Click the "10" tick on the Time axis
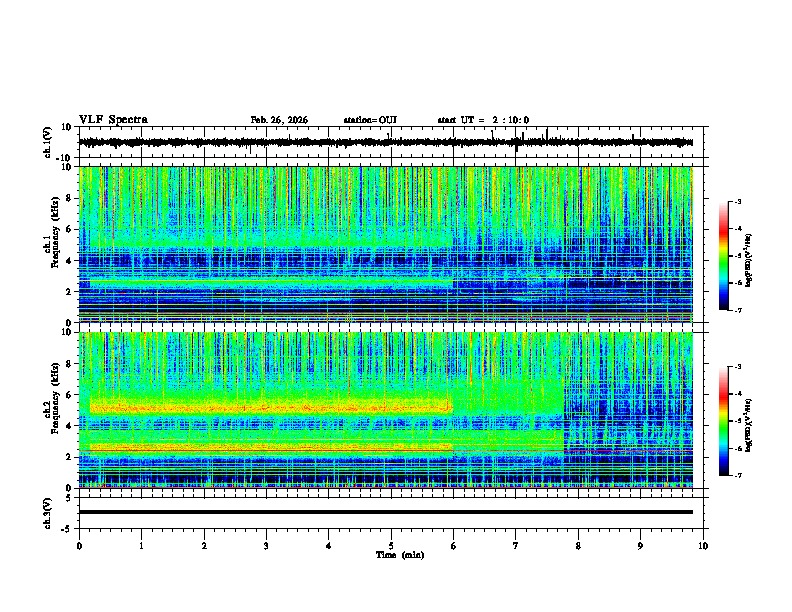 click(x=703, y=546)
